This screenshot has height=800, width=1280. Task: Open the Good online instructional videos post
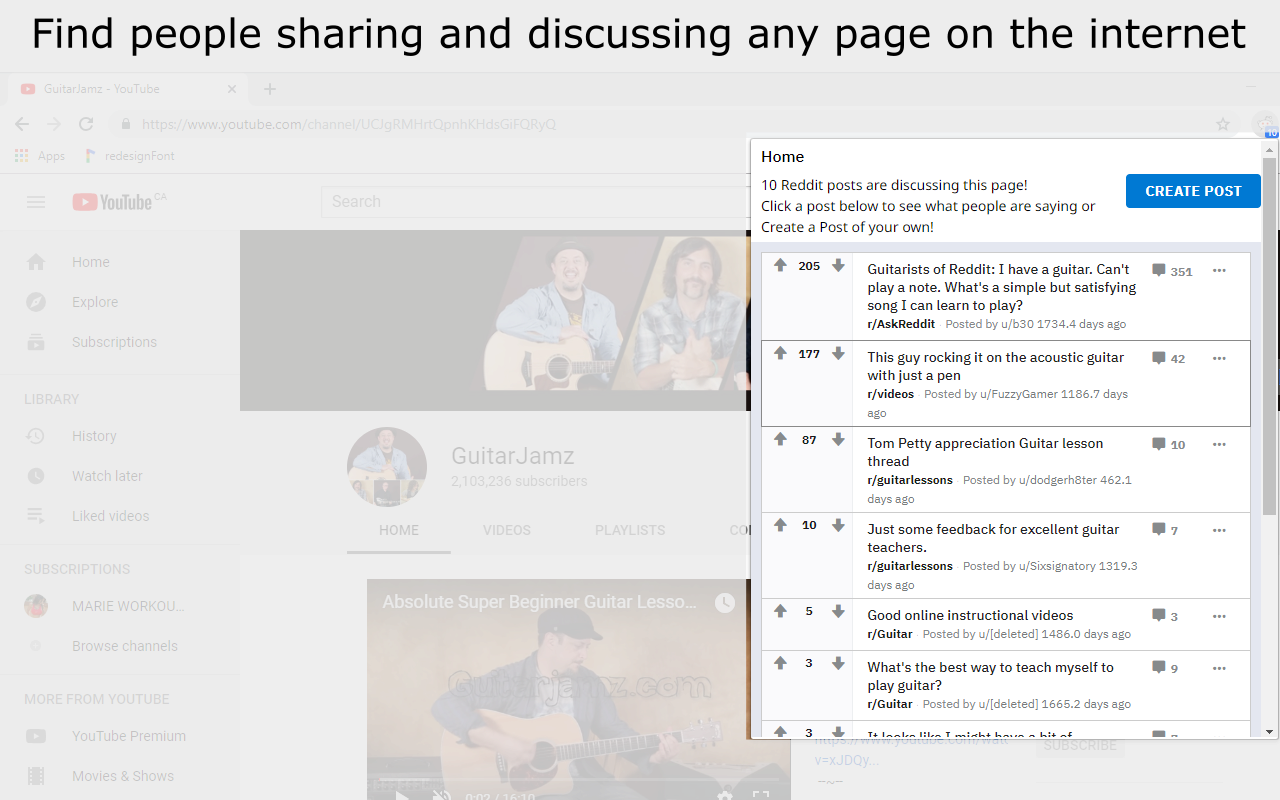970,615
